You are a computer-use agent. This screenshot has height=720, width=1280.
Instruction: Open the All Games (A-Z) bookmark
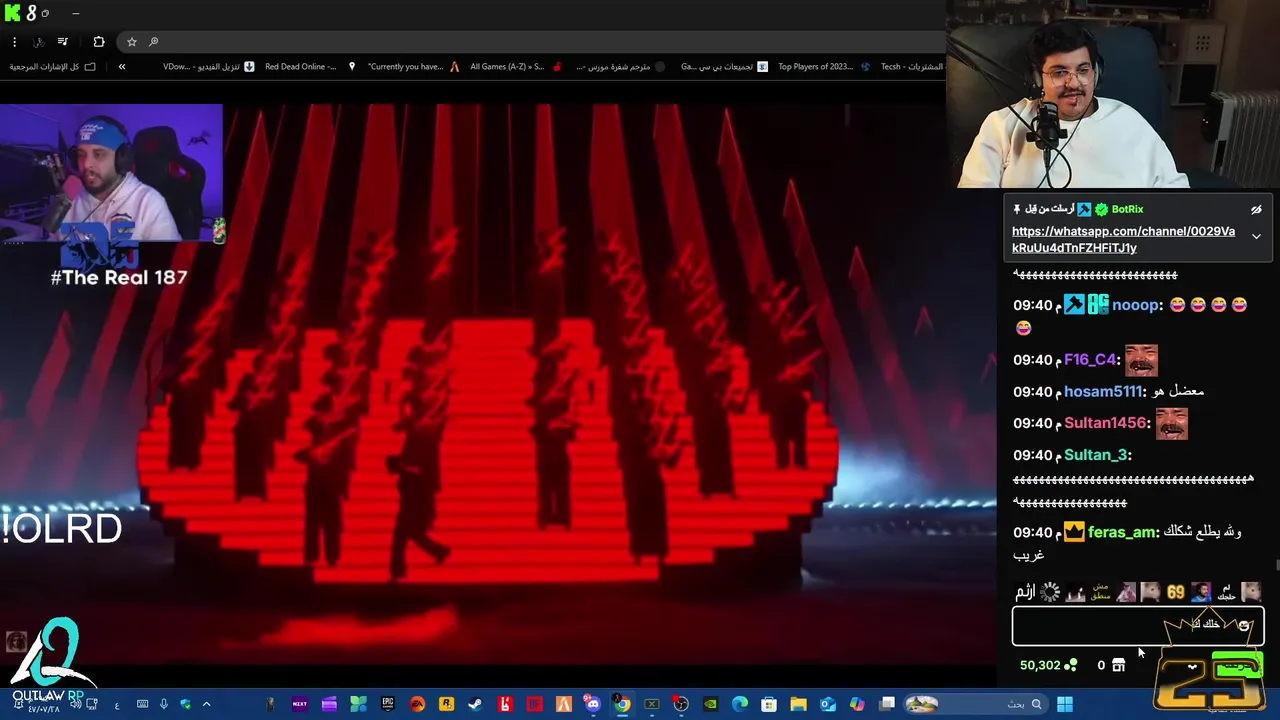click(516, 67)
